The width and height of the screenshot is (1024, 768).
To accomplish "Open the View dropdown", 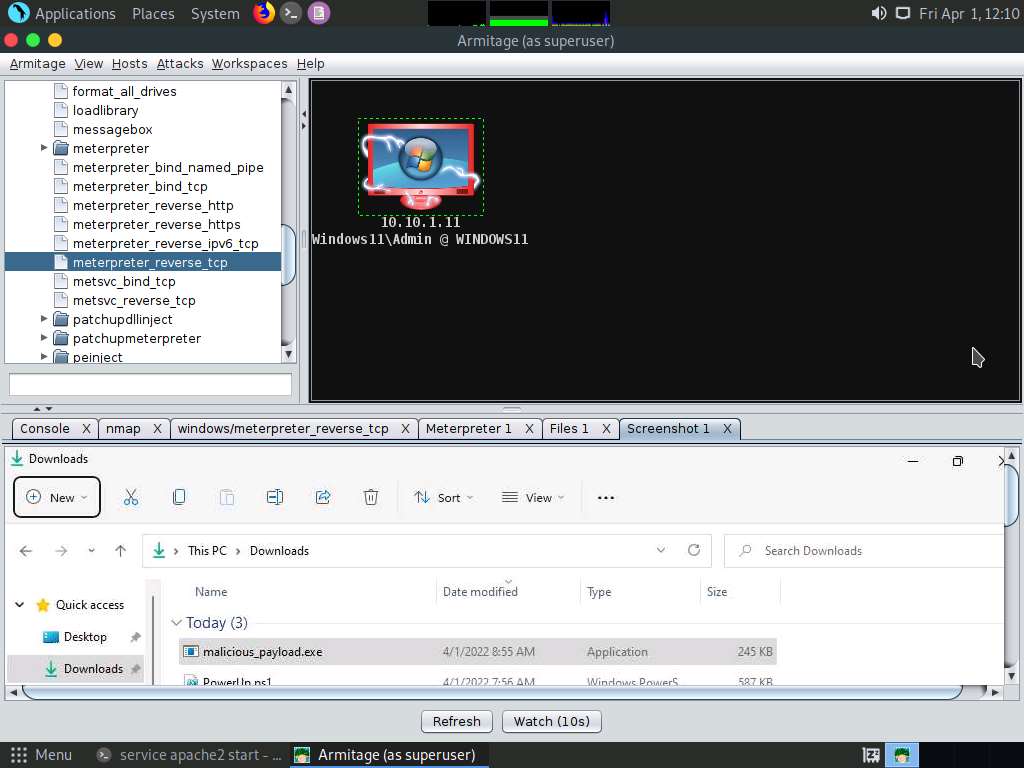I will pyautogui.click(x=533, y=497).
